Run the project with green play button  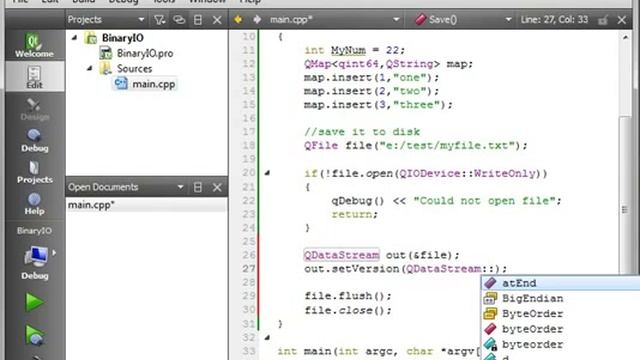[34, 302]
